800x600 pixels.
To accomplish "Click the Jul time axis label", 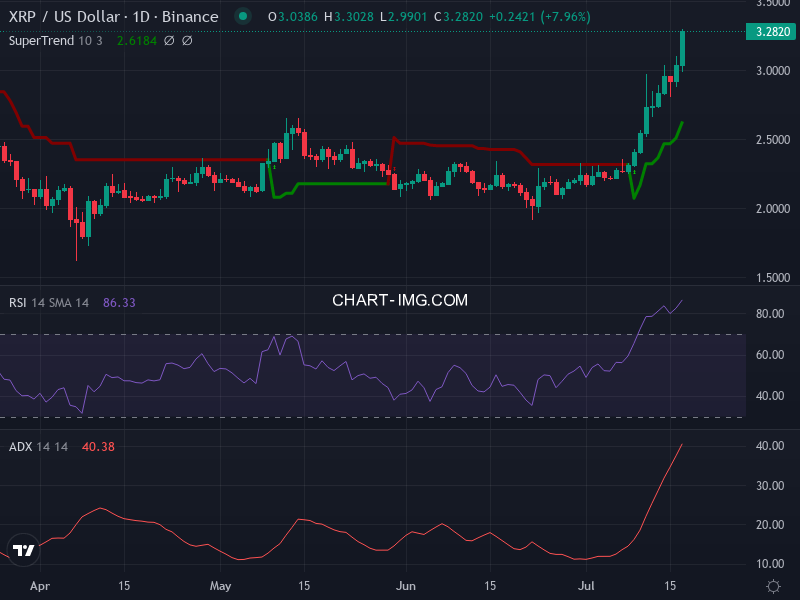I will 586,586.
